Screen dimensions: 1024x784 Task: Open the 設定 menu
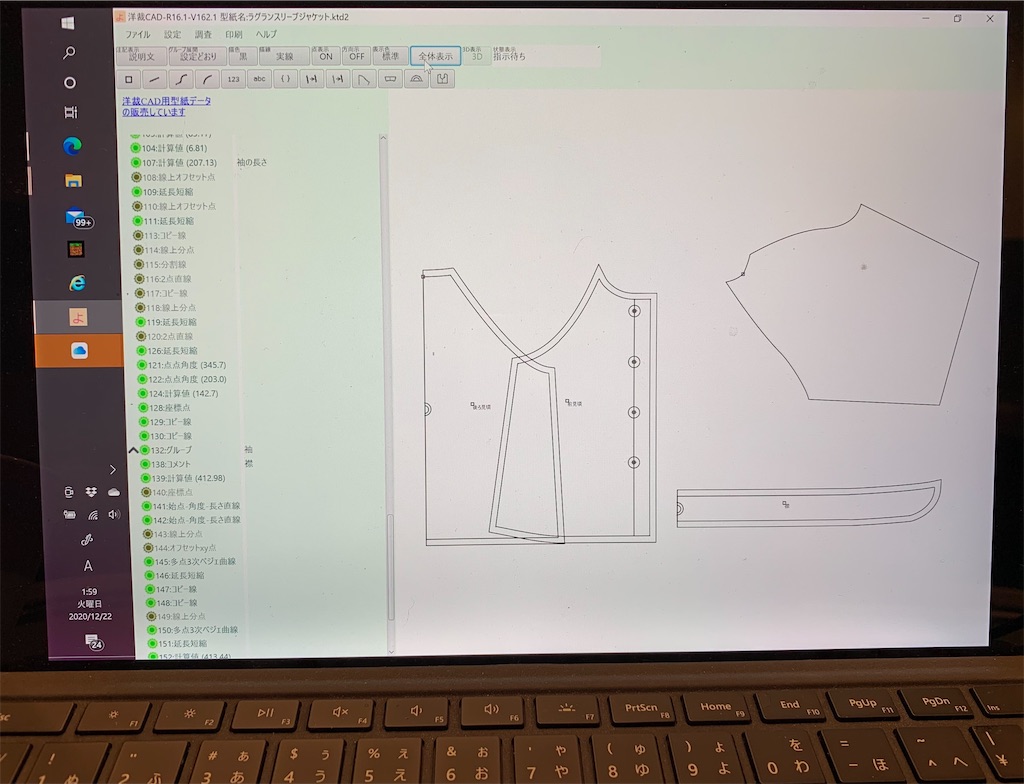click(172, 34)
